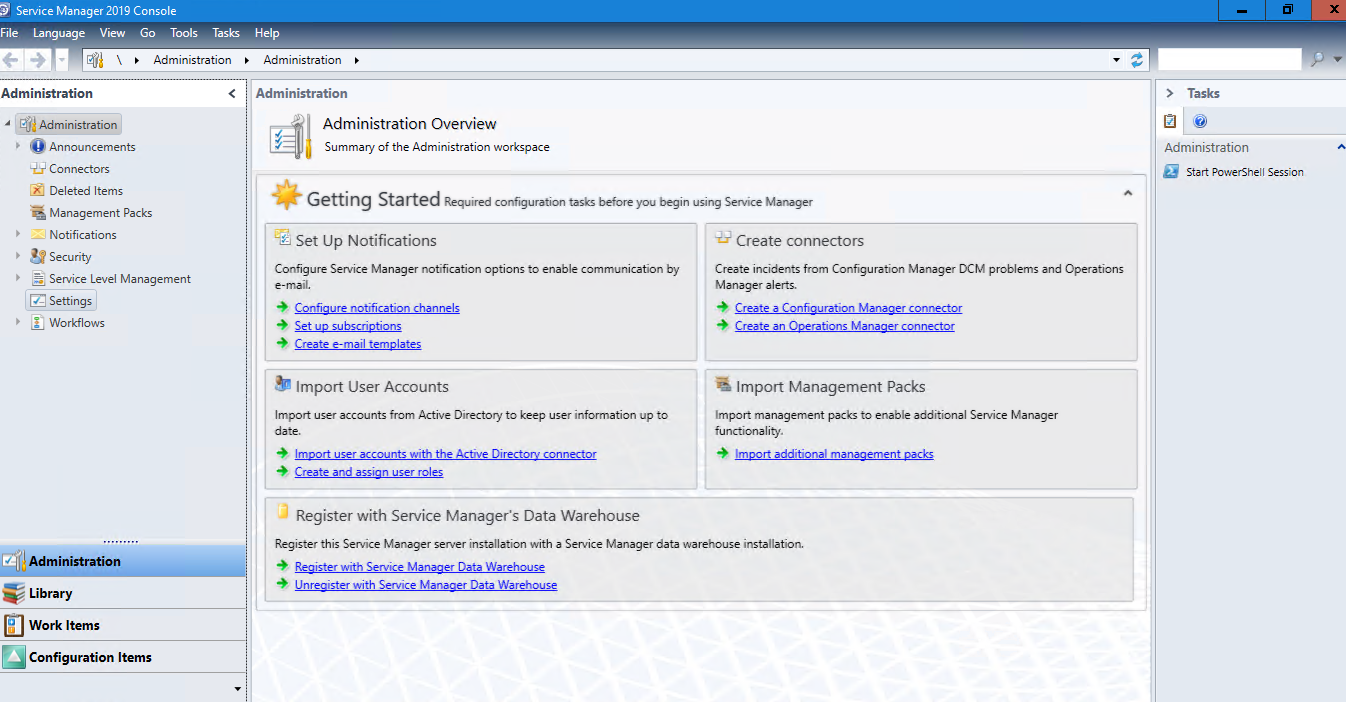The height and width of the screenshot is (702, 1346).
Task: Open the Tasks menu
Action: click(x=225, y=32)
